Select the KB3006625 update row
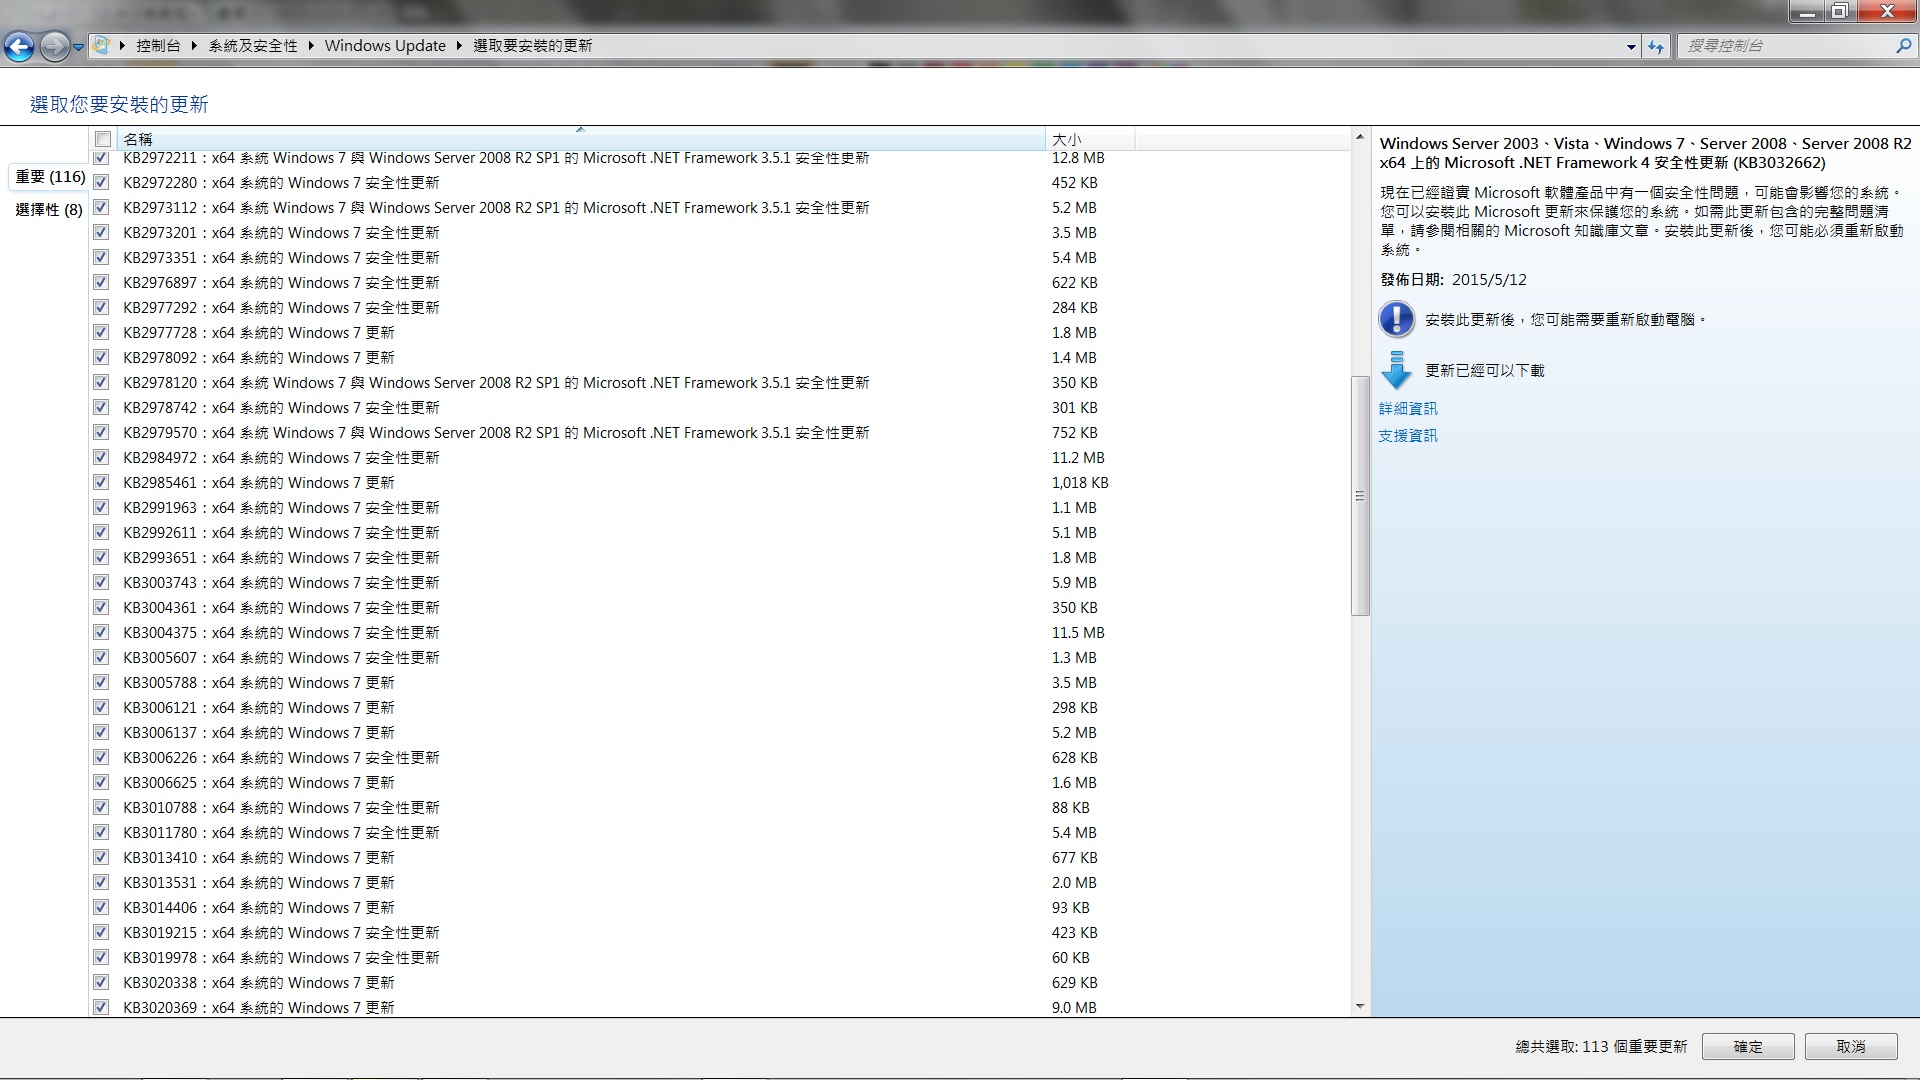 pyautogui.click(x=720, y=783)
